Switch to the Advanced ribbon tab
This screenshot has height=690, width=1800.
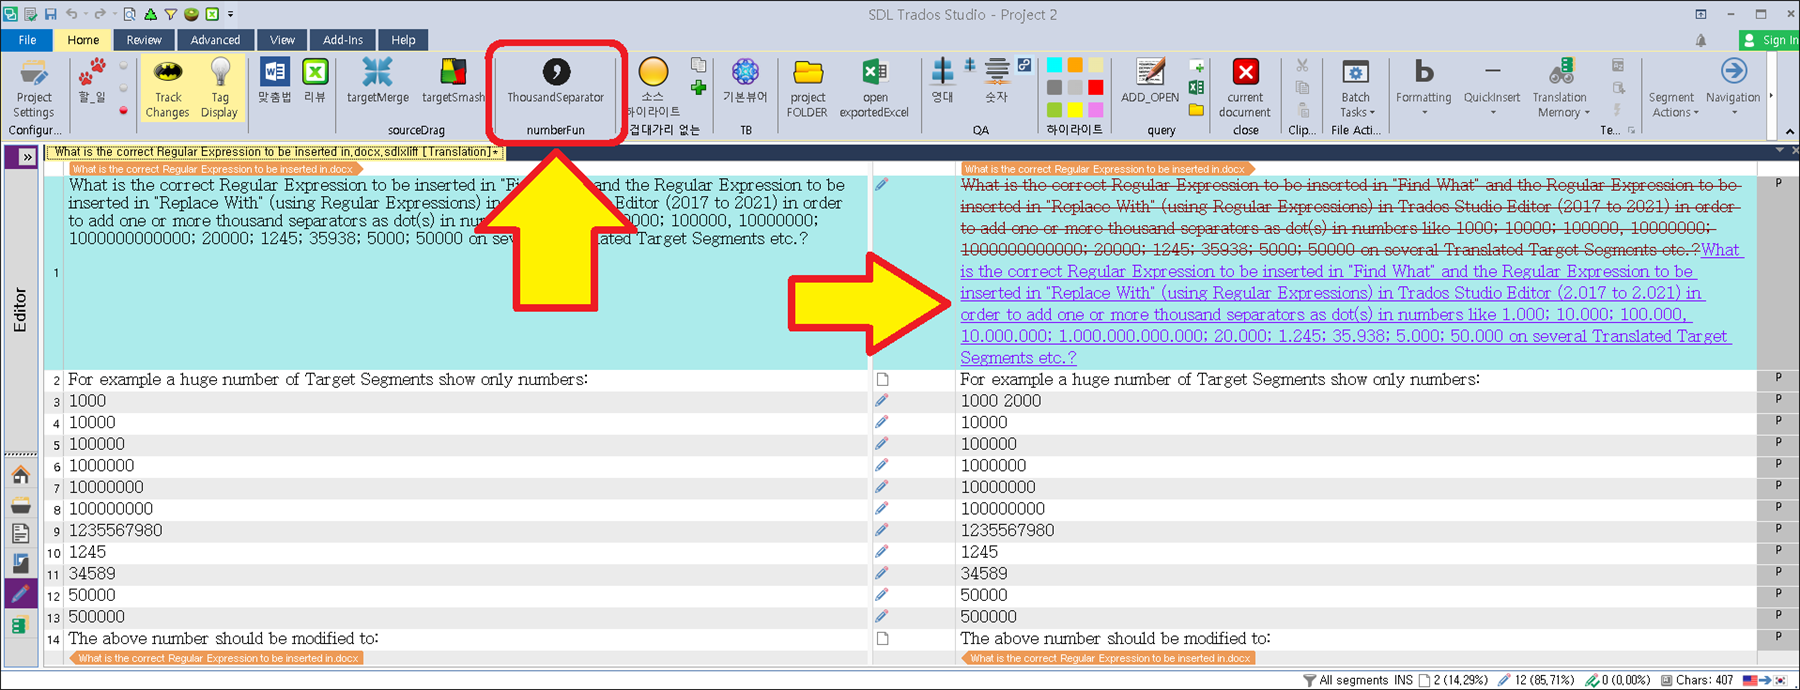(215, 40)
